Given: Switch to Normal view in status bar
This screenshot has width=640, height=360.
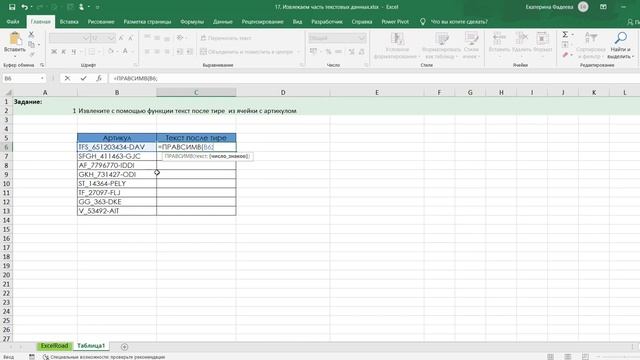Looking at the screenshot, I should point(551,357).
